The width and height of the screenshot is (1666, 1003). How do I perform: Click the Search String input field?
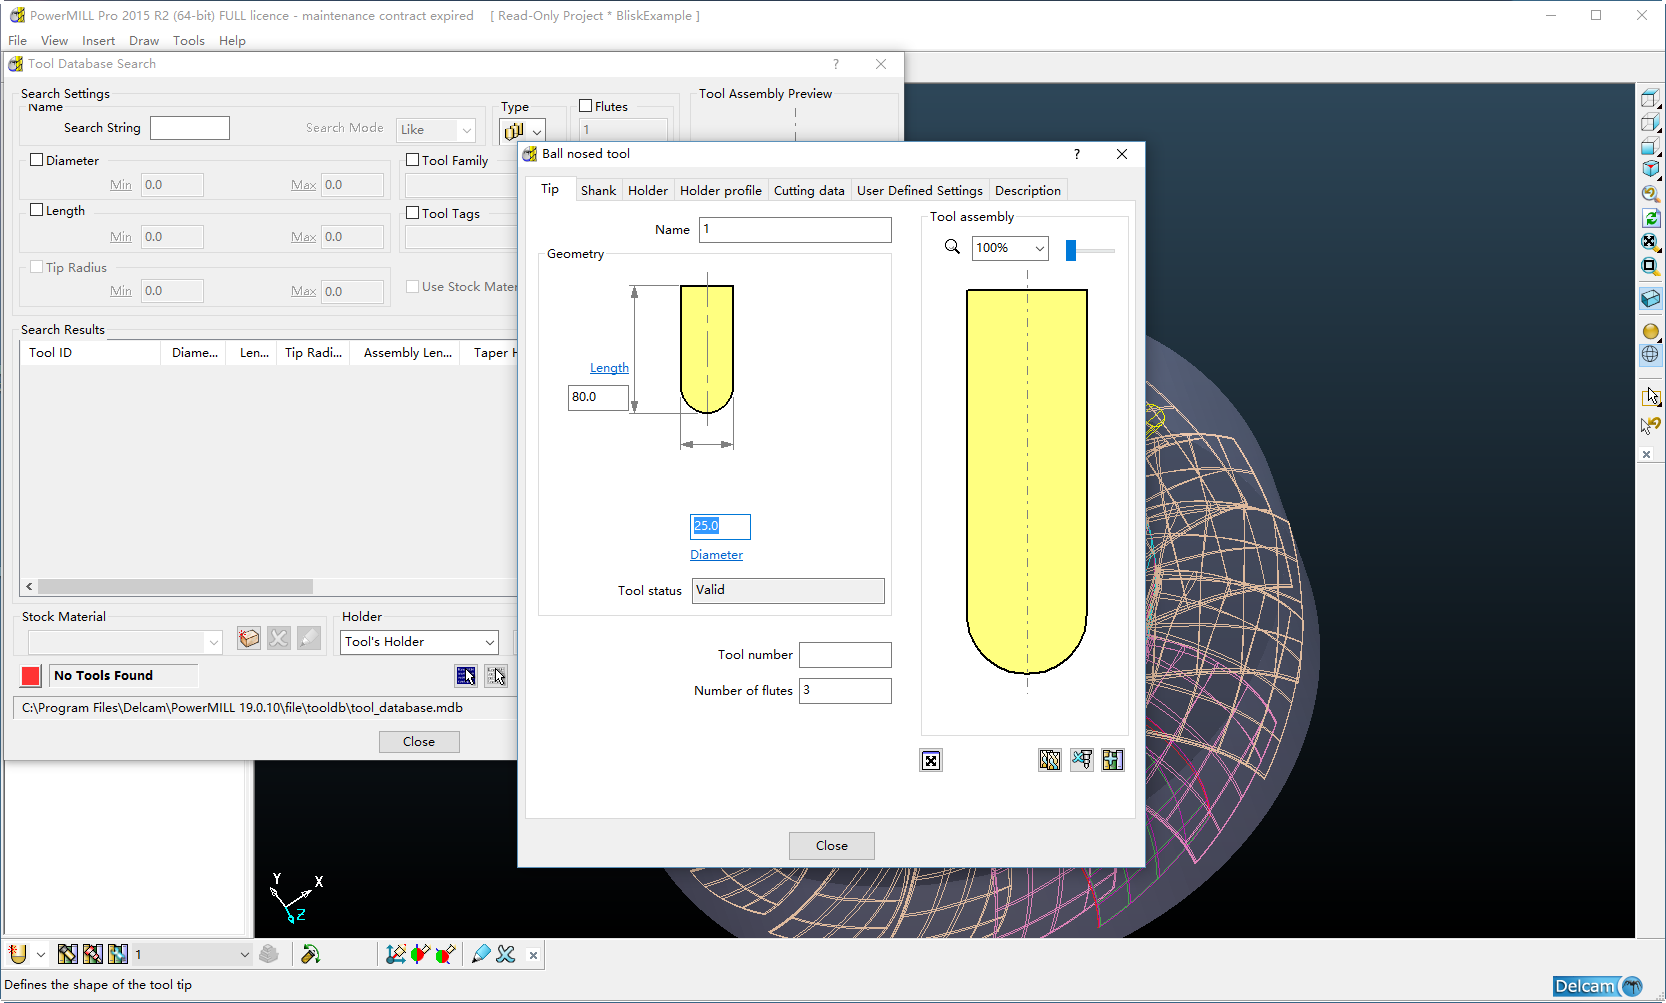190,128
